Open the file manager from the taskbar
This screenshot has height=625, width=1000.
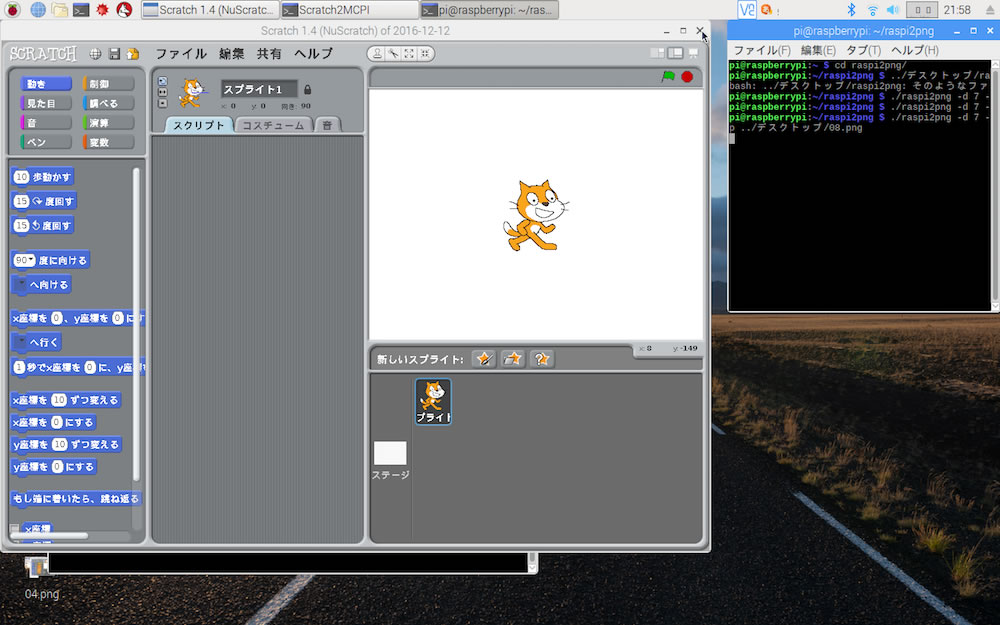coord(59,10)
